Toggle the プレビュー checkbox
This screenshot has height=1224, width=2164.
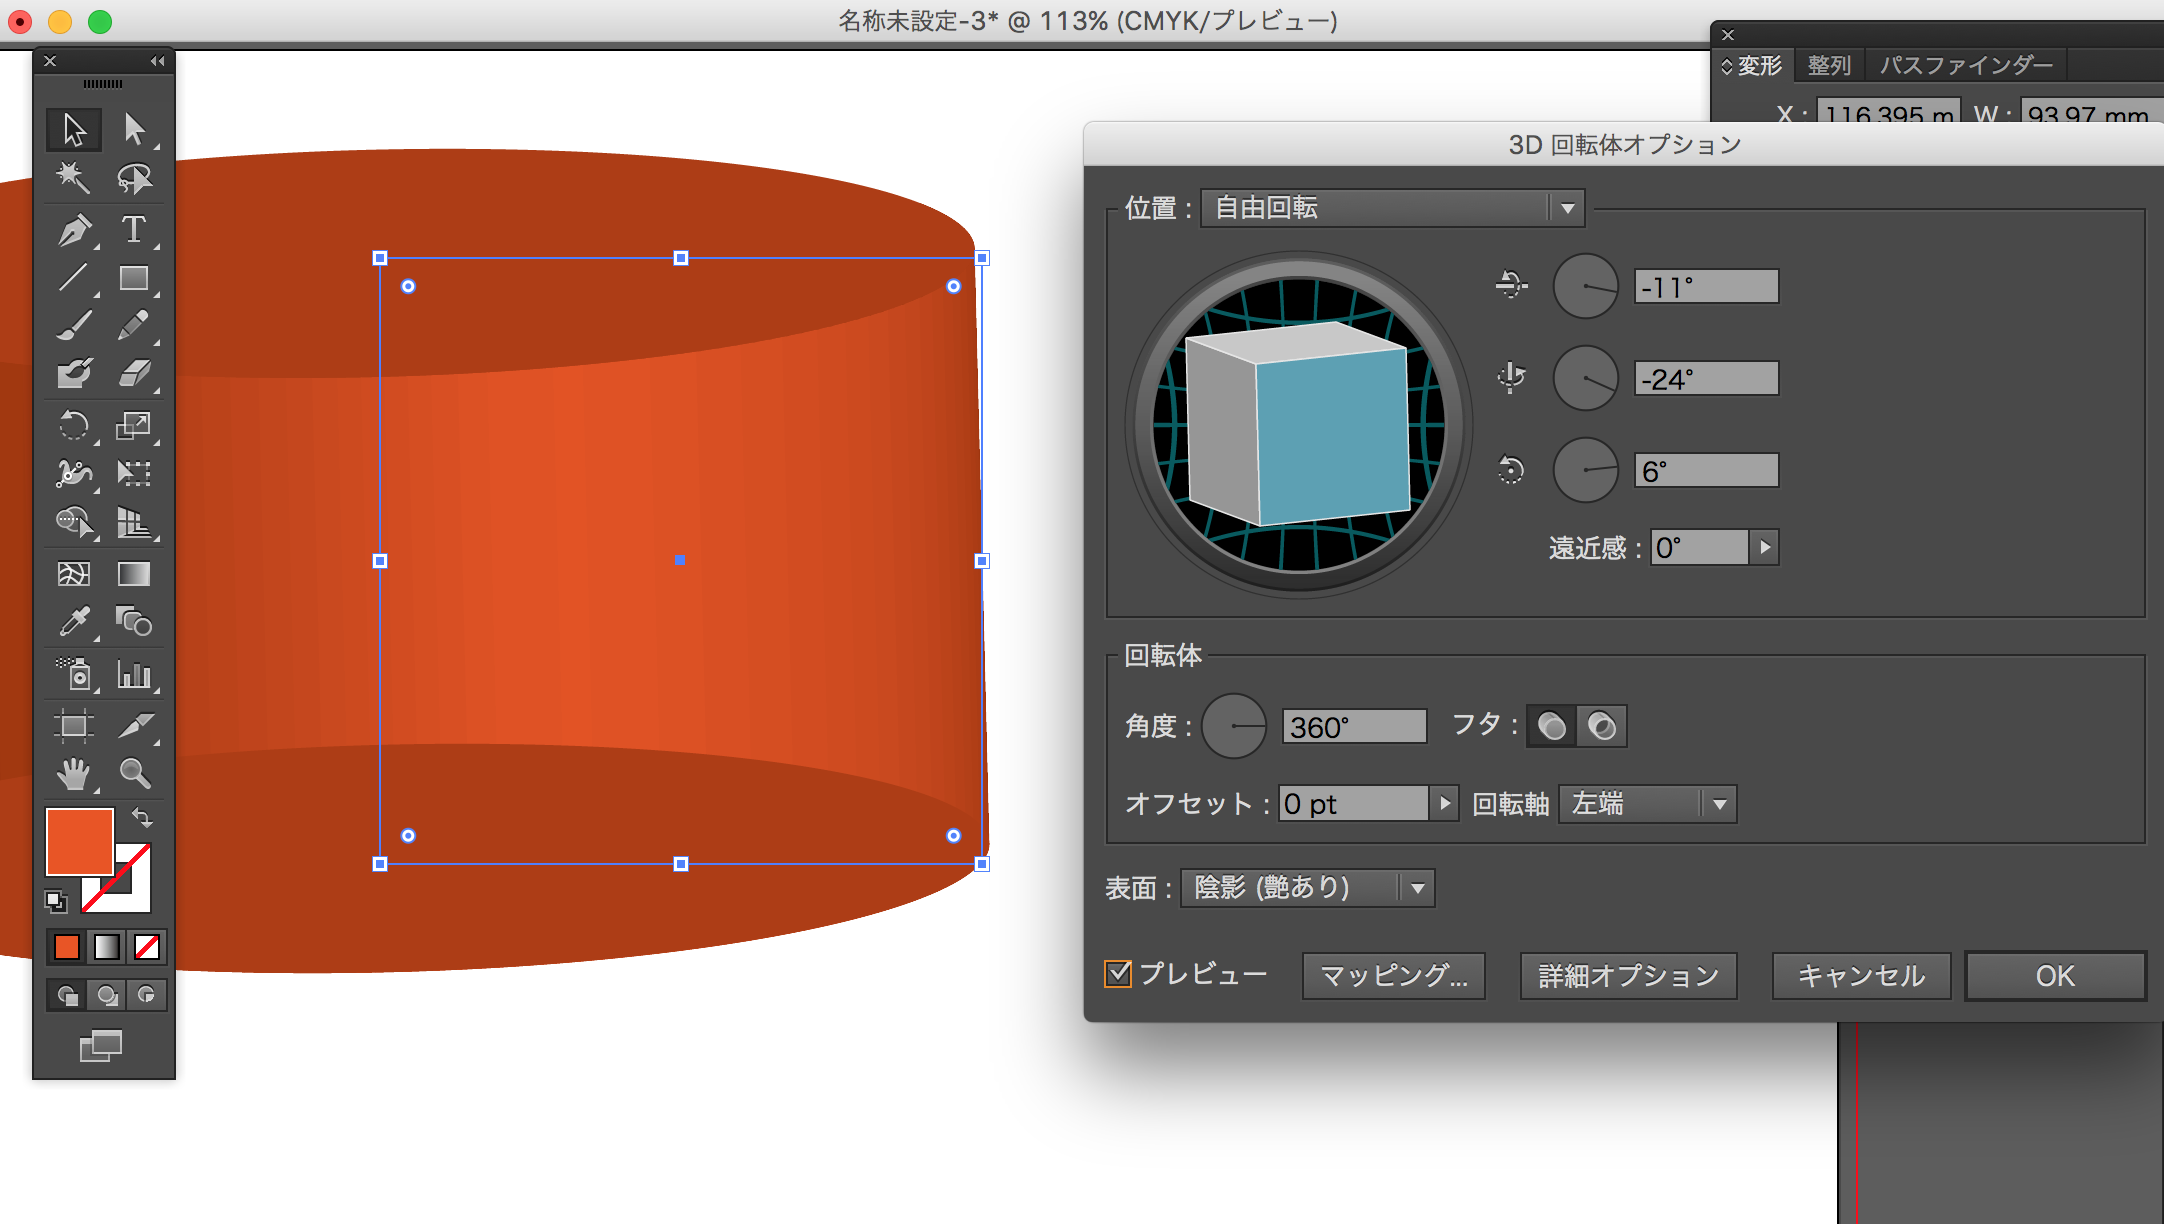(1118, 974)
